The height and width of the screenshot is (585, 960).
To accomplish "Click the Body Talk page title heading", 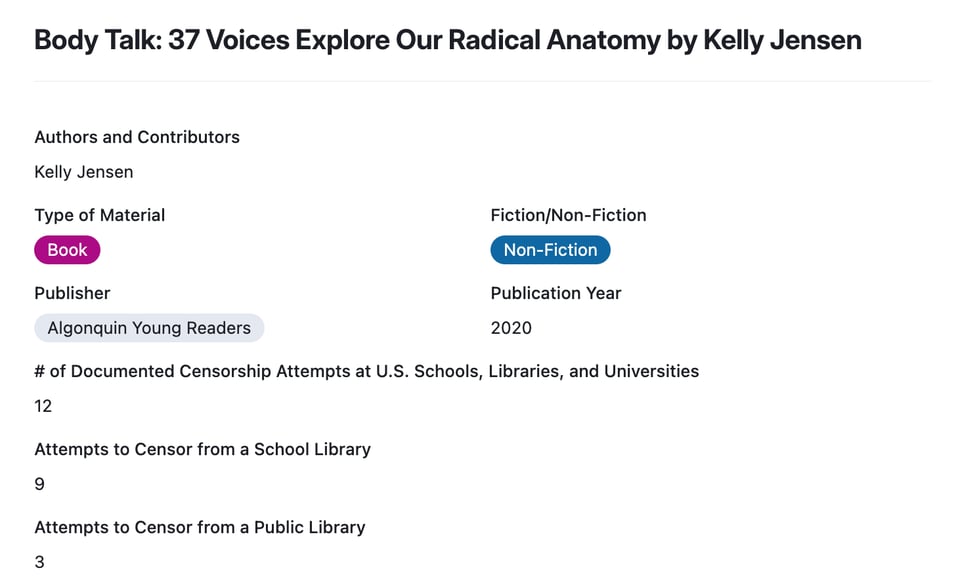I will [x=447, y=40].
